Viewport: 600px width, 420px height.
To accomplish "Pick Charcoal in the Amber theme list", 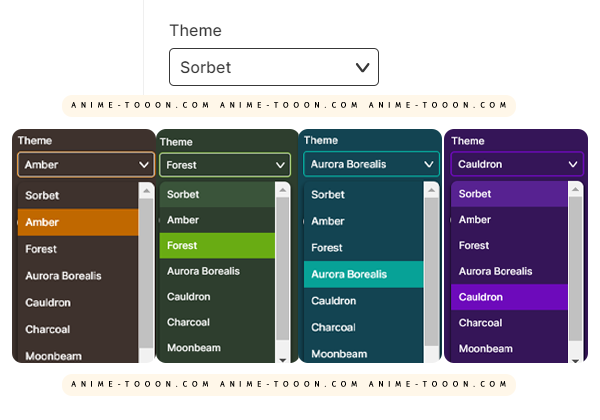I will click(x=78, y=329).
